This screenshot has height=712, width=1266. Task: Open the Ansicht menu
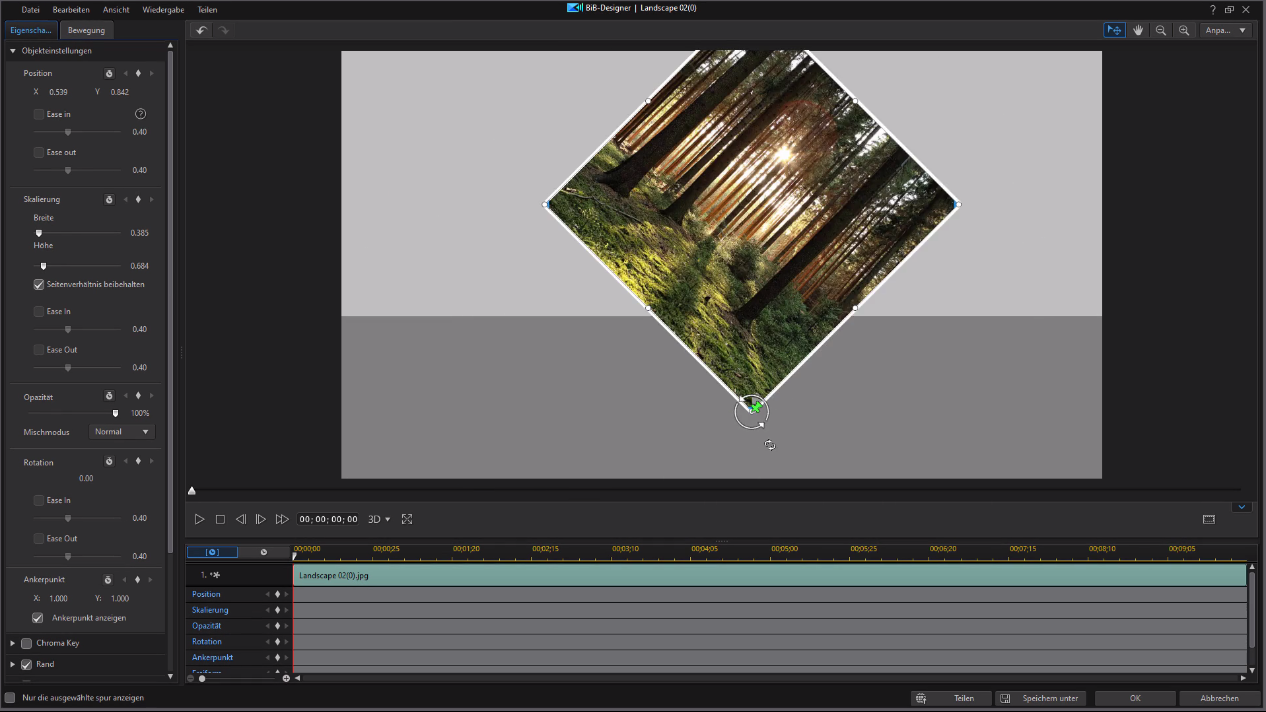(x=117, y=9)
